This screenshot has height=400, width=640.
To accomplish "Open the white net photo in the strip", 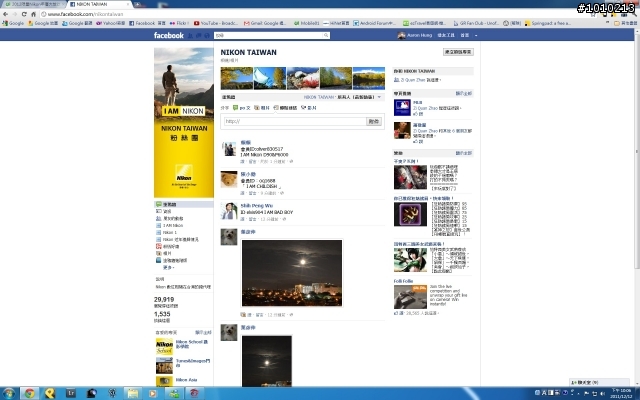I will [270, 78].
